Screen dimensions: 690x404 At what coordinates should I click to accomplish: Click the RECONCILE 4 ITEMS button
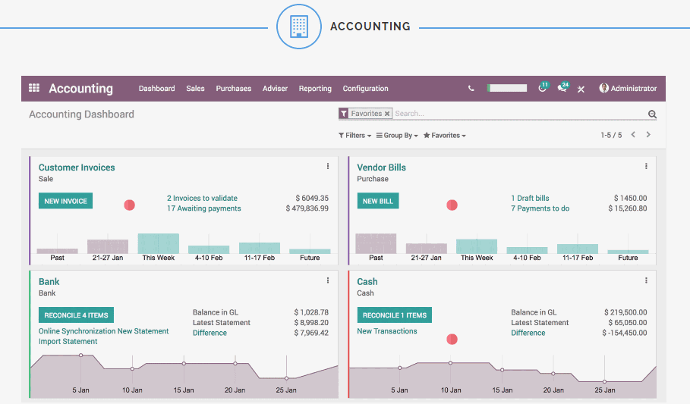[x=76, y=315]
